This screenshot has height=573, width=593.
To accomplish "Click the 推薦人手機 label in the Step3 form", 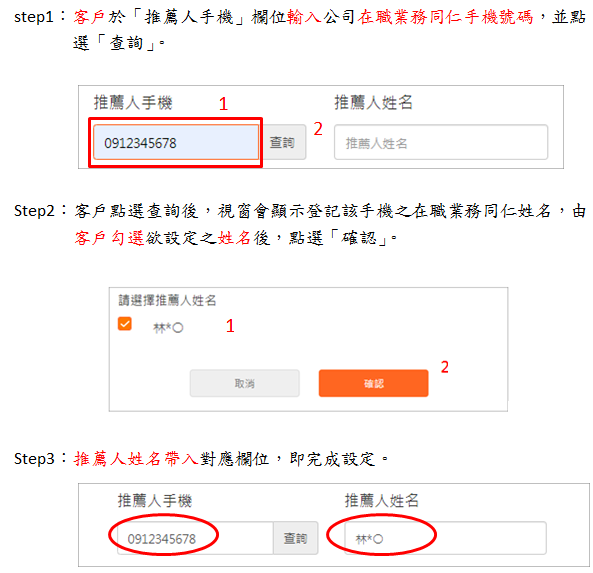I will 155,500.
